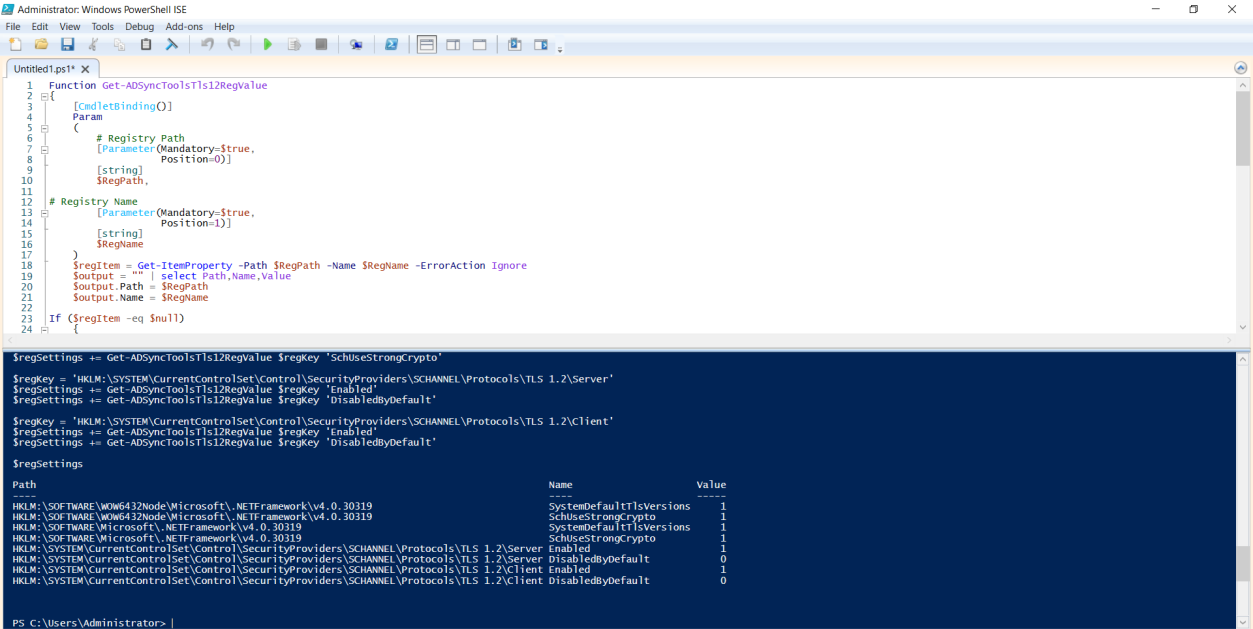The image size is (1253, 629).
Task: Open the Edit menu
Action: [40, 26]
